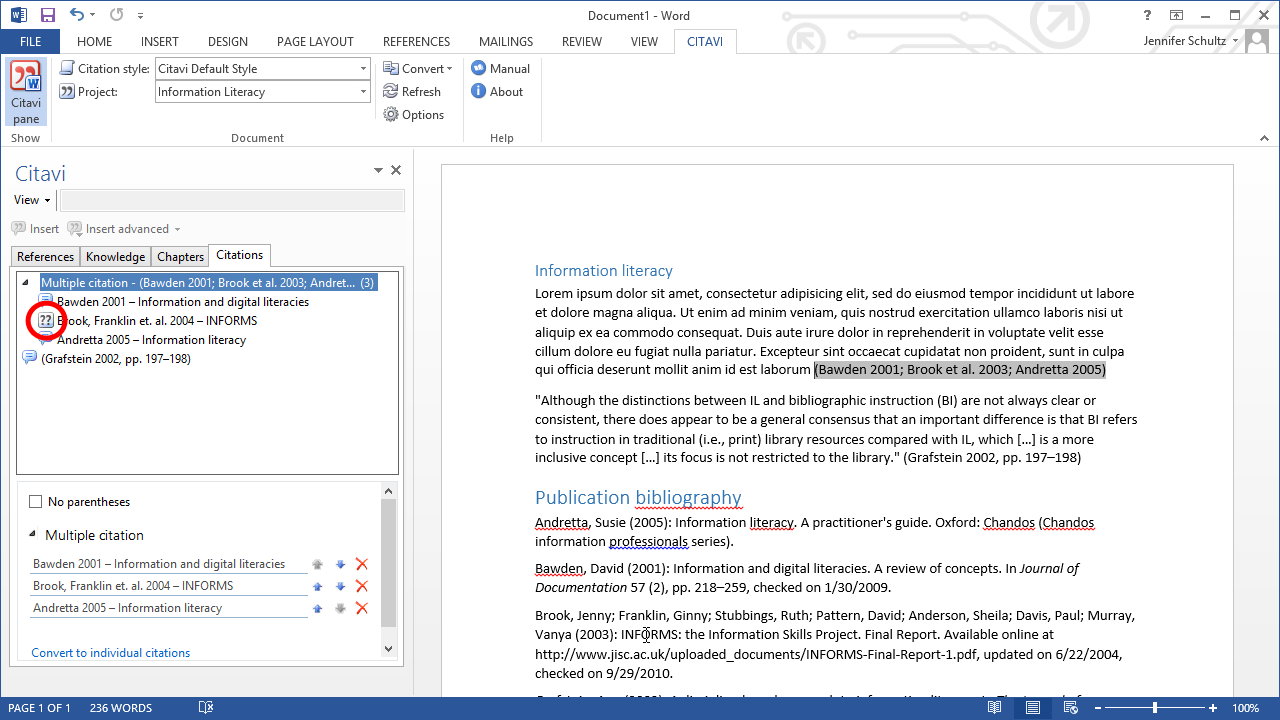Image resolution: width=1280 pixels, height=720 pixels.
Task: Open the Project dropdown
Action: pos(363,92)
